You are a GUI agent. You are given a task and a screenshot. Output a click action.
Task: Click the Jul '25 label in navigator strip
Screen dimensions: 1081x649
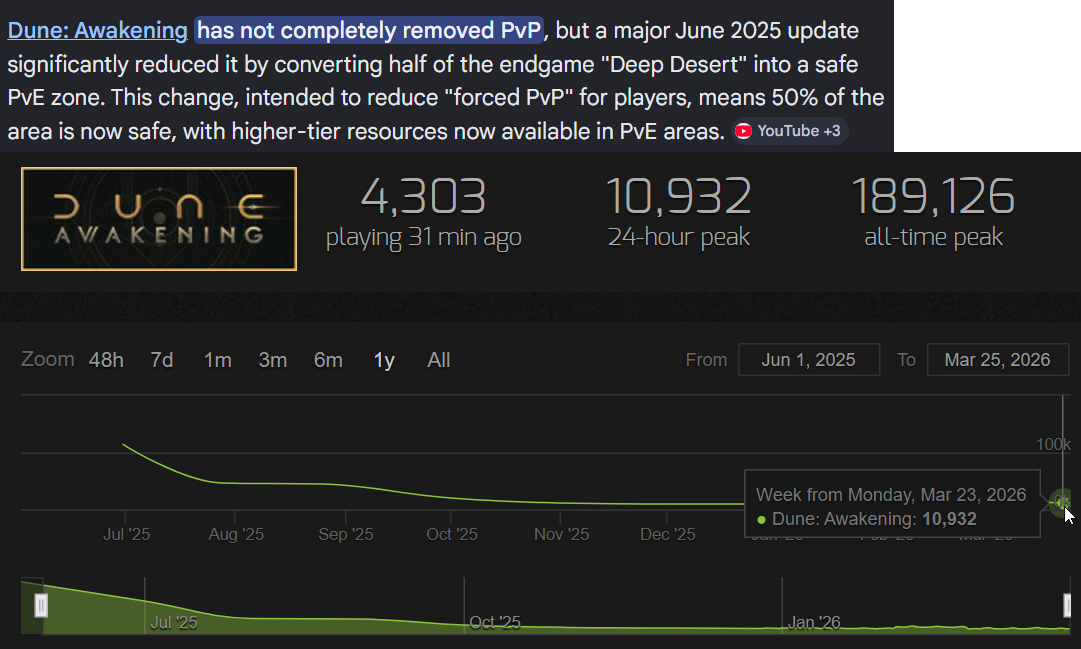[174, 623]
